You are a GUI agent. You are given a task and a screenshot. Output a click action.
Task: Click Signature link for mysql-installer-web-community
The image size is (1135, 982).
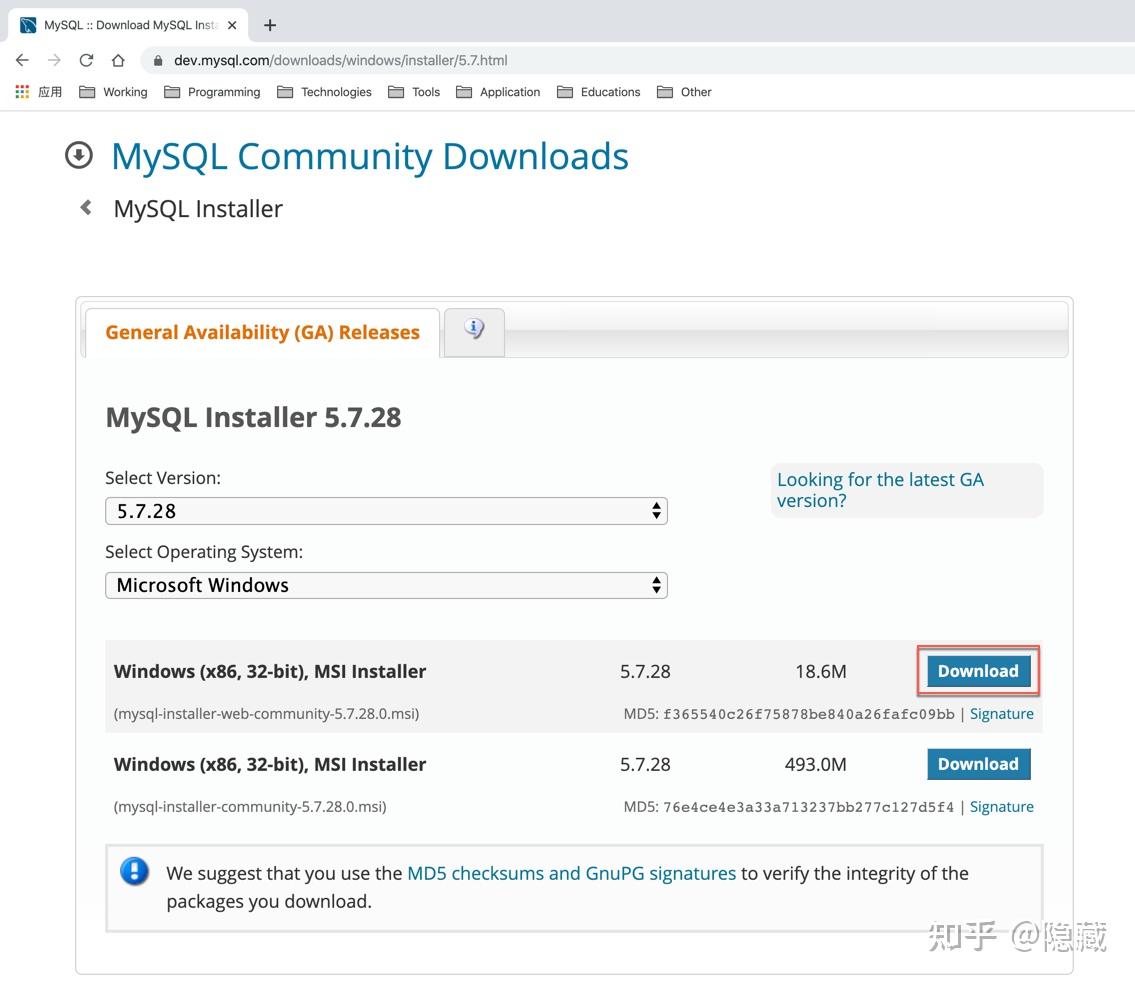pyautogui.click(x=1002, y=713)
